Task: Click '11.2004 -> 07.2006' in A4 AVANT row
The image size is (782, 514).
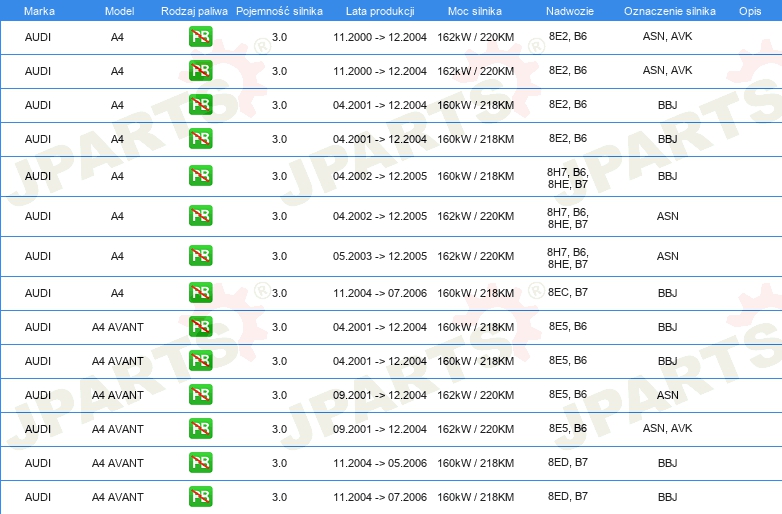Action: coord(380,497)
